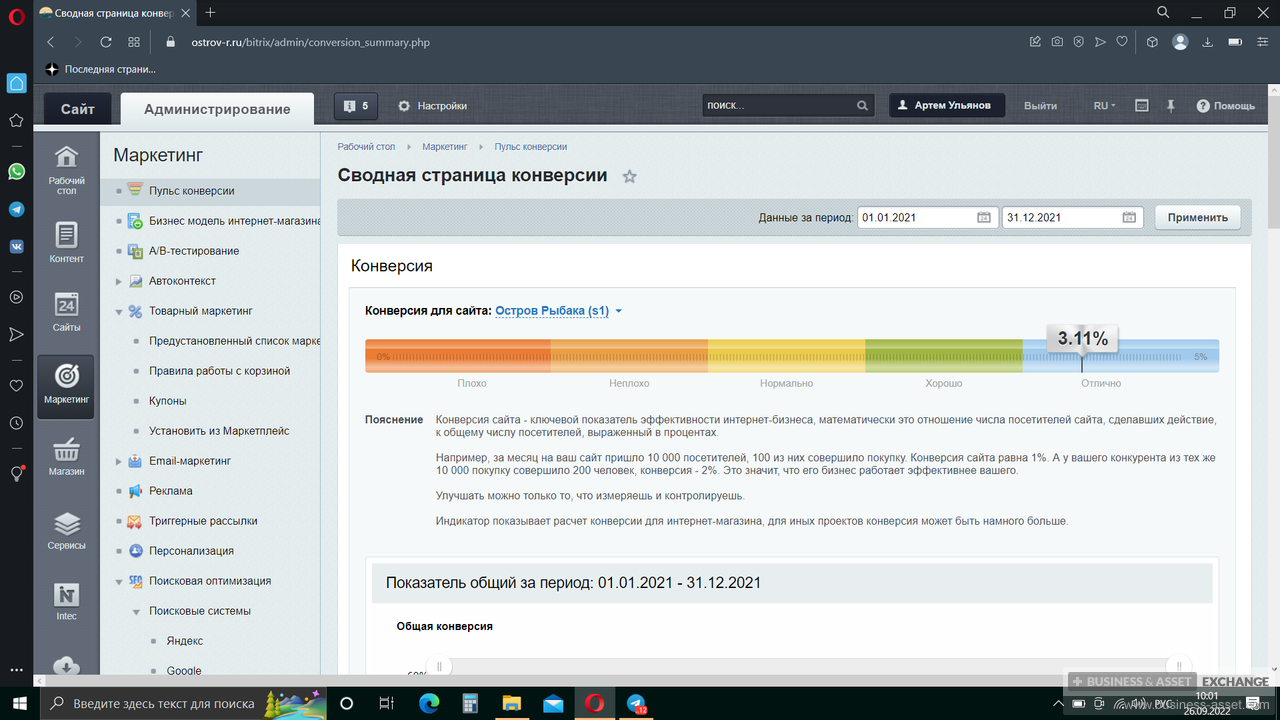Add page to favorites star icon
This screenshot has width=1280, height=720.
629,177
